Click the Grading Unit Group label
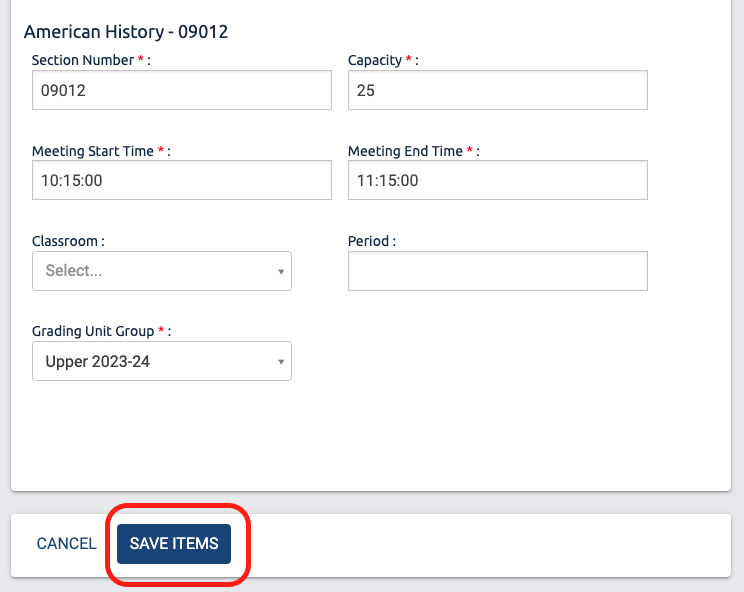 point(93,331)
